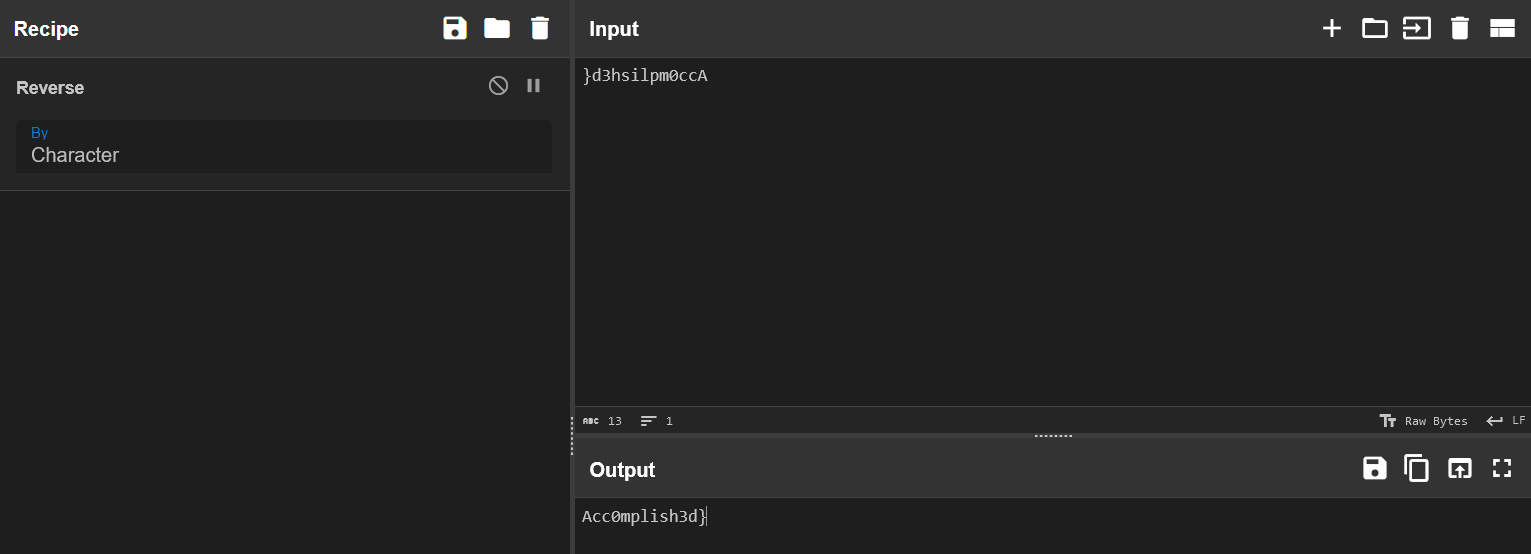
Task: Set breakpoint on Reverse operation
Action: point(533,86)
